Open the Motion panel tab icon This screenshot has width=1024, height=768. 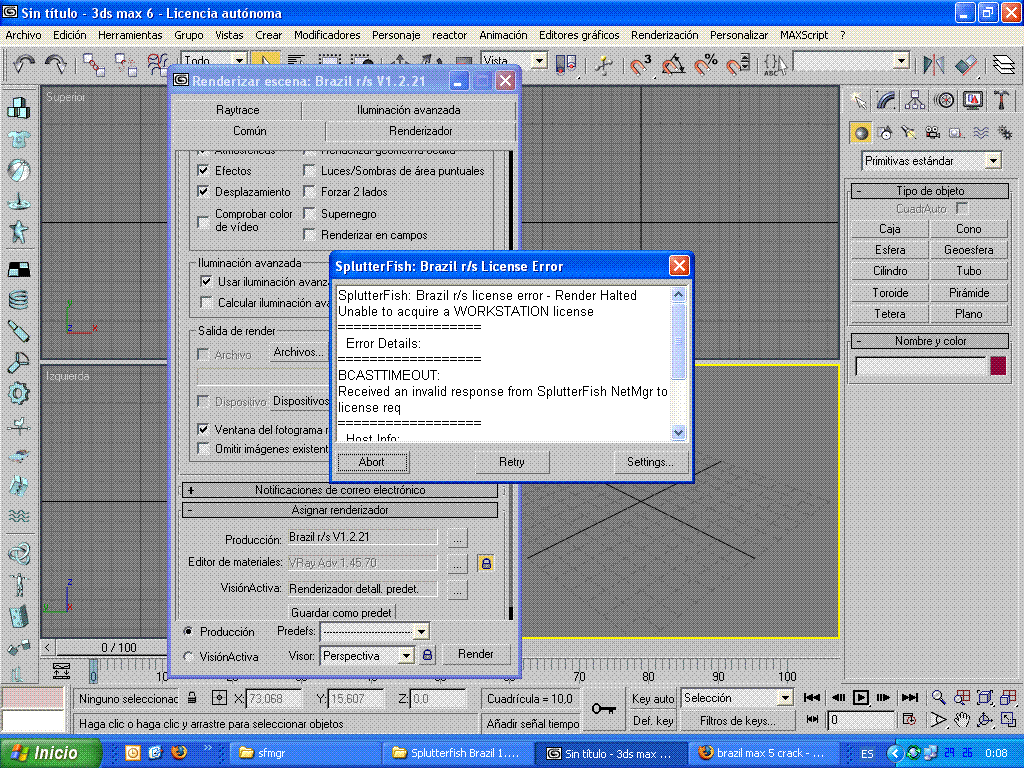[944, 101]
